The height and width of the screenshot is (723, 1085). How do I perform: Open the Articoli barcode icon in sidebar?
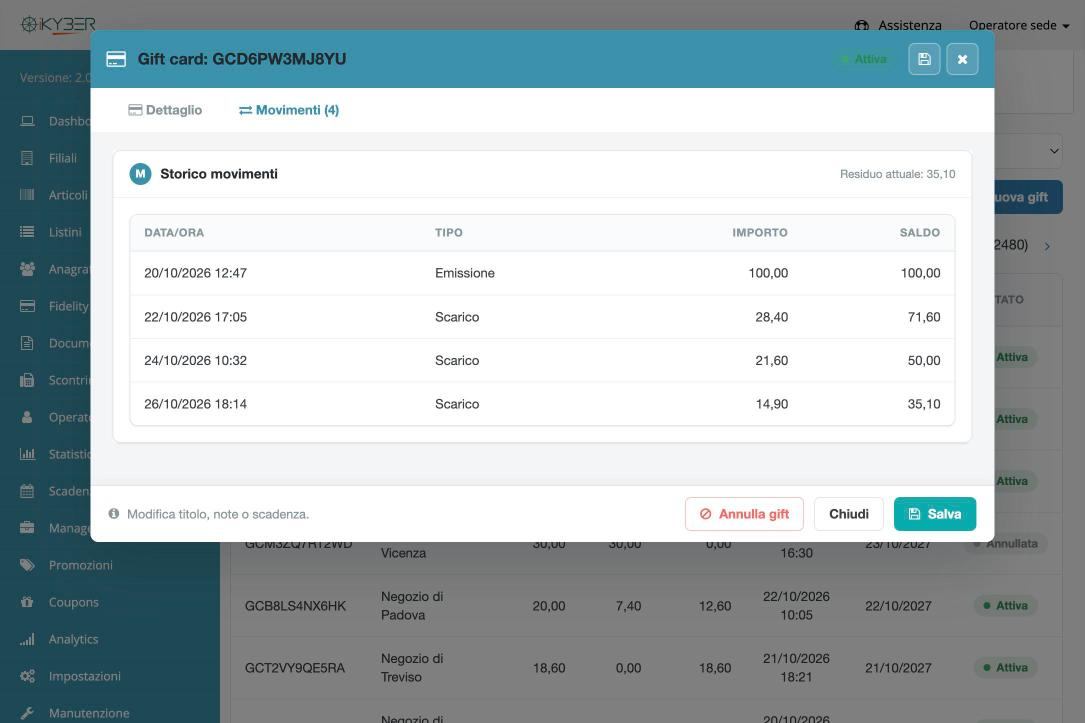27,195
